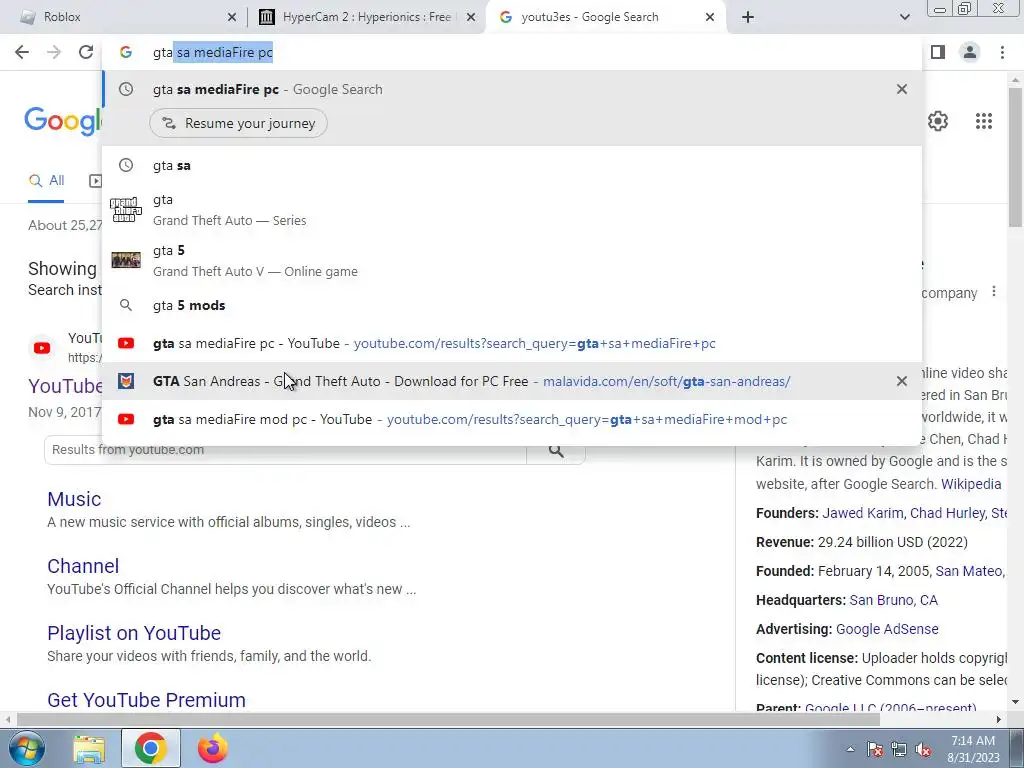
Task: Open Google AdSense advertising link
Action: pyautogui.click(x=887, y=629)
